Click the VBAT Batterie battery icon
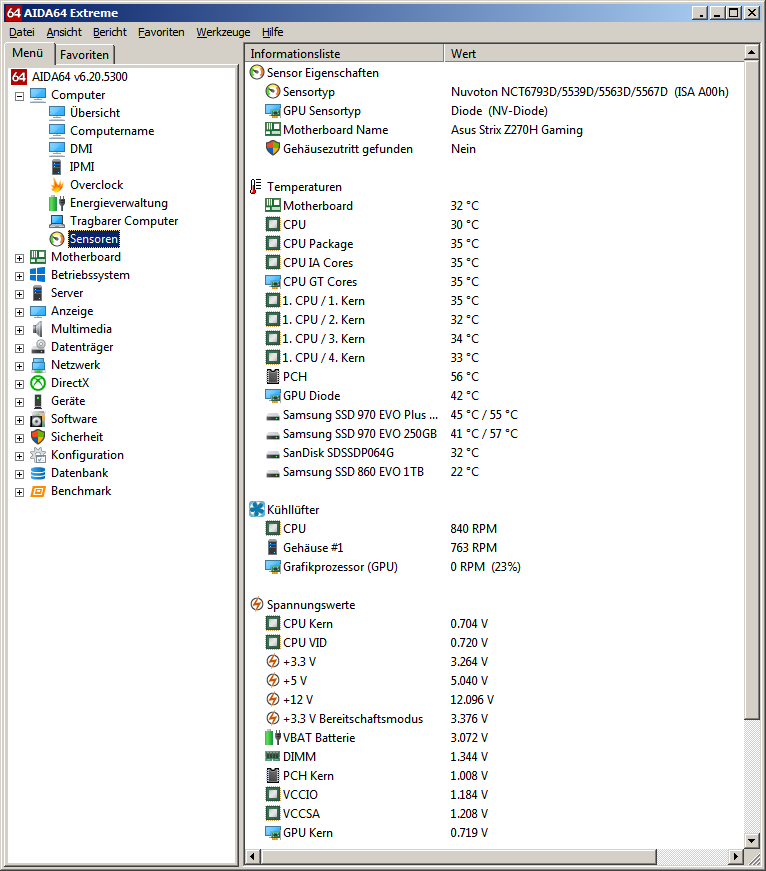 point(272,738)
